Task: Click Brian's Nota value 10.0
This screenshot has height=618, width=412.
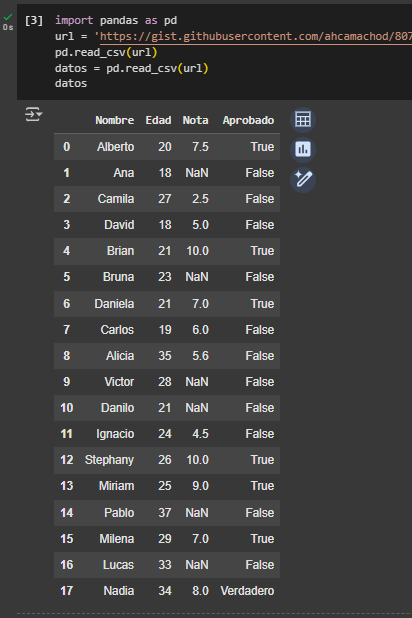Action: (x=198, y=251)
